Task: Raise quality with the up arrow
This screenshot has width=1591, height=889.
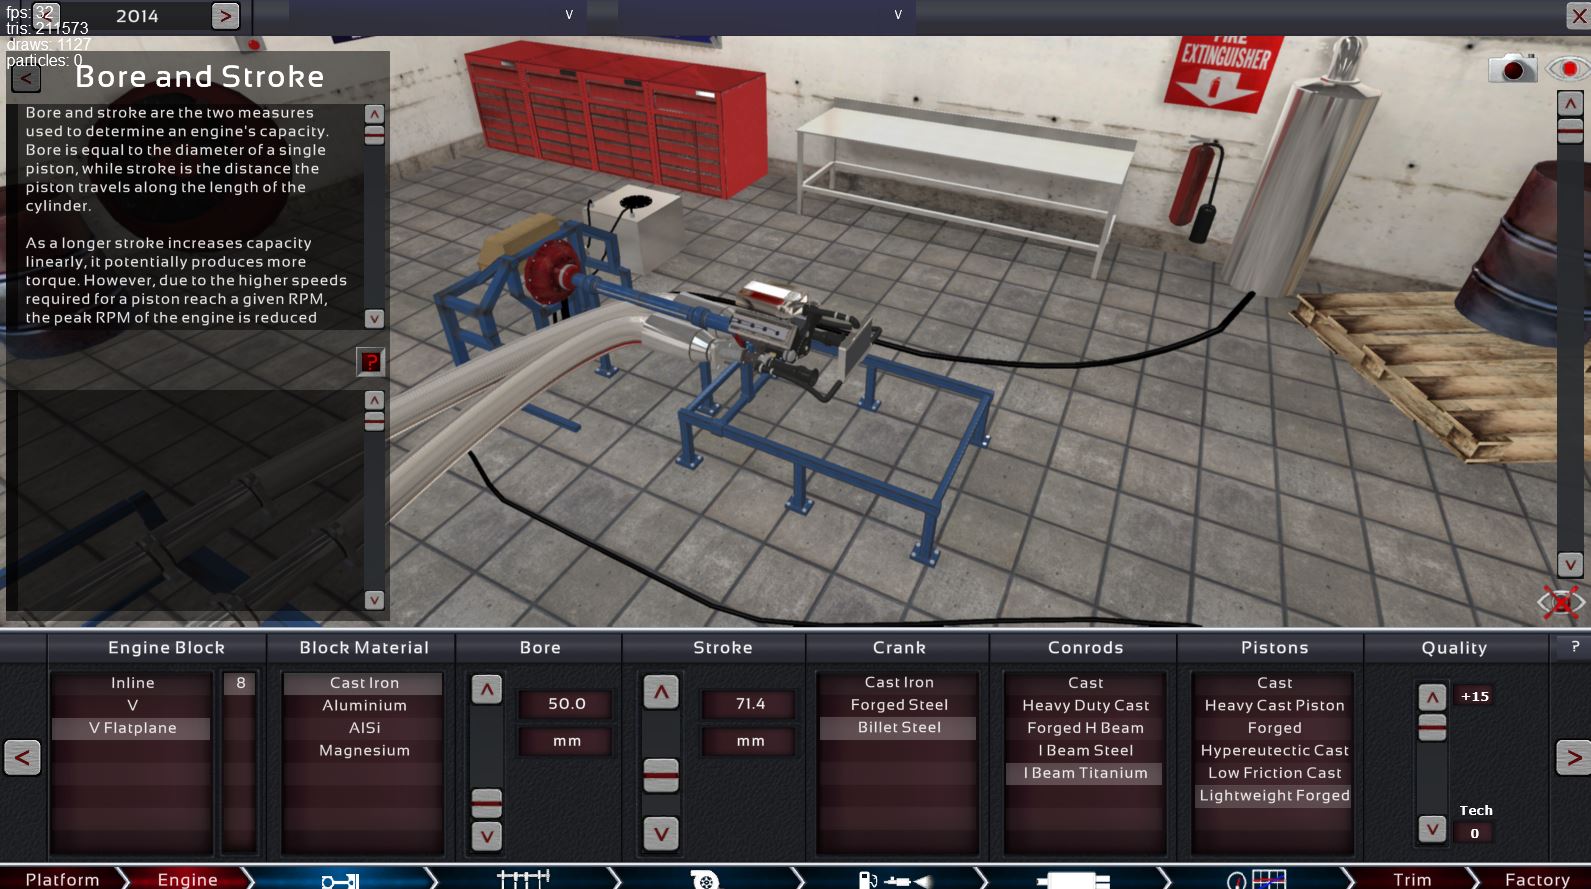Action: tap(1432, 697)
